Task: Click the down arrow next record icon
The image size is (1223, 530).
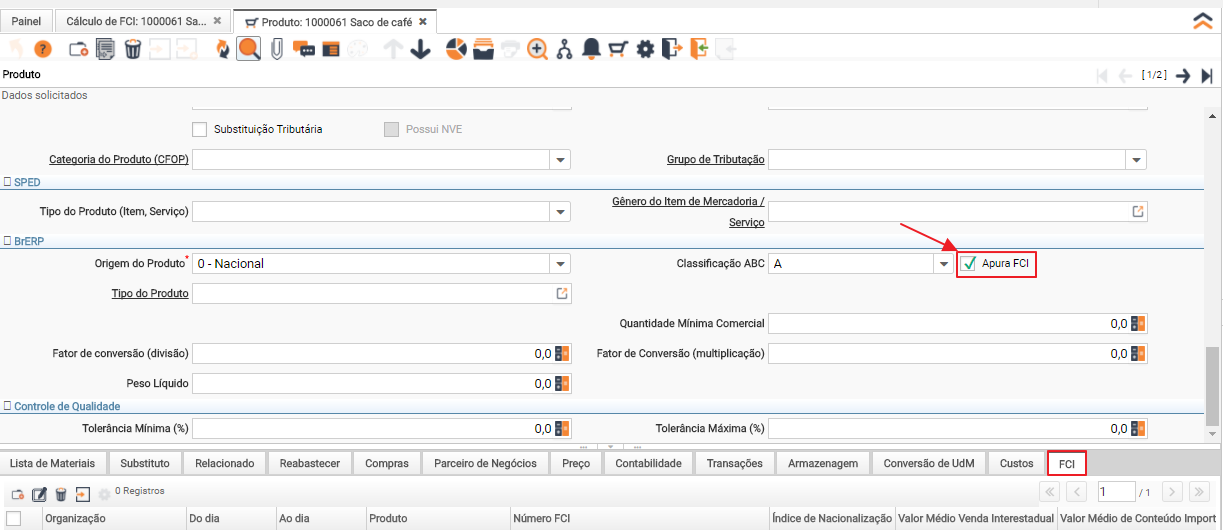Action: (x=420, y=49)
